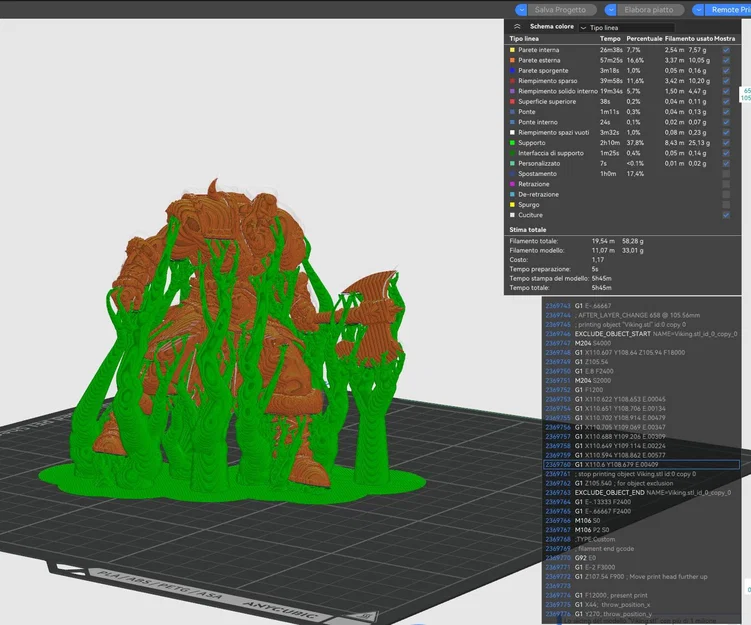751x625 pixels.
Task: Hide Parete interna lines in preview
Action: click(x=726, y=49)
